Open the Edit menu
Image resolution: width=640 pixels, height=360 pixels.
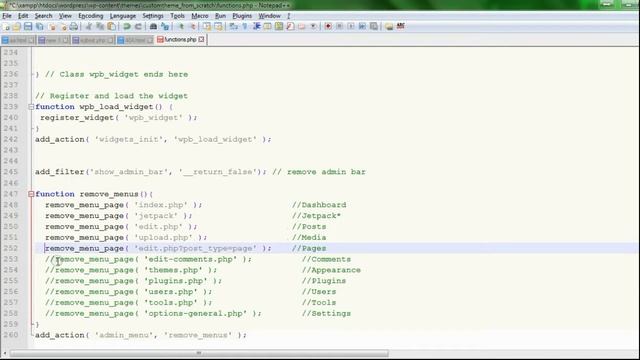tap(23, 16)
